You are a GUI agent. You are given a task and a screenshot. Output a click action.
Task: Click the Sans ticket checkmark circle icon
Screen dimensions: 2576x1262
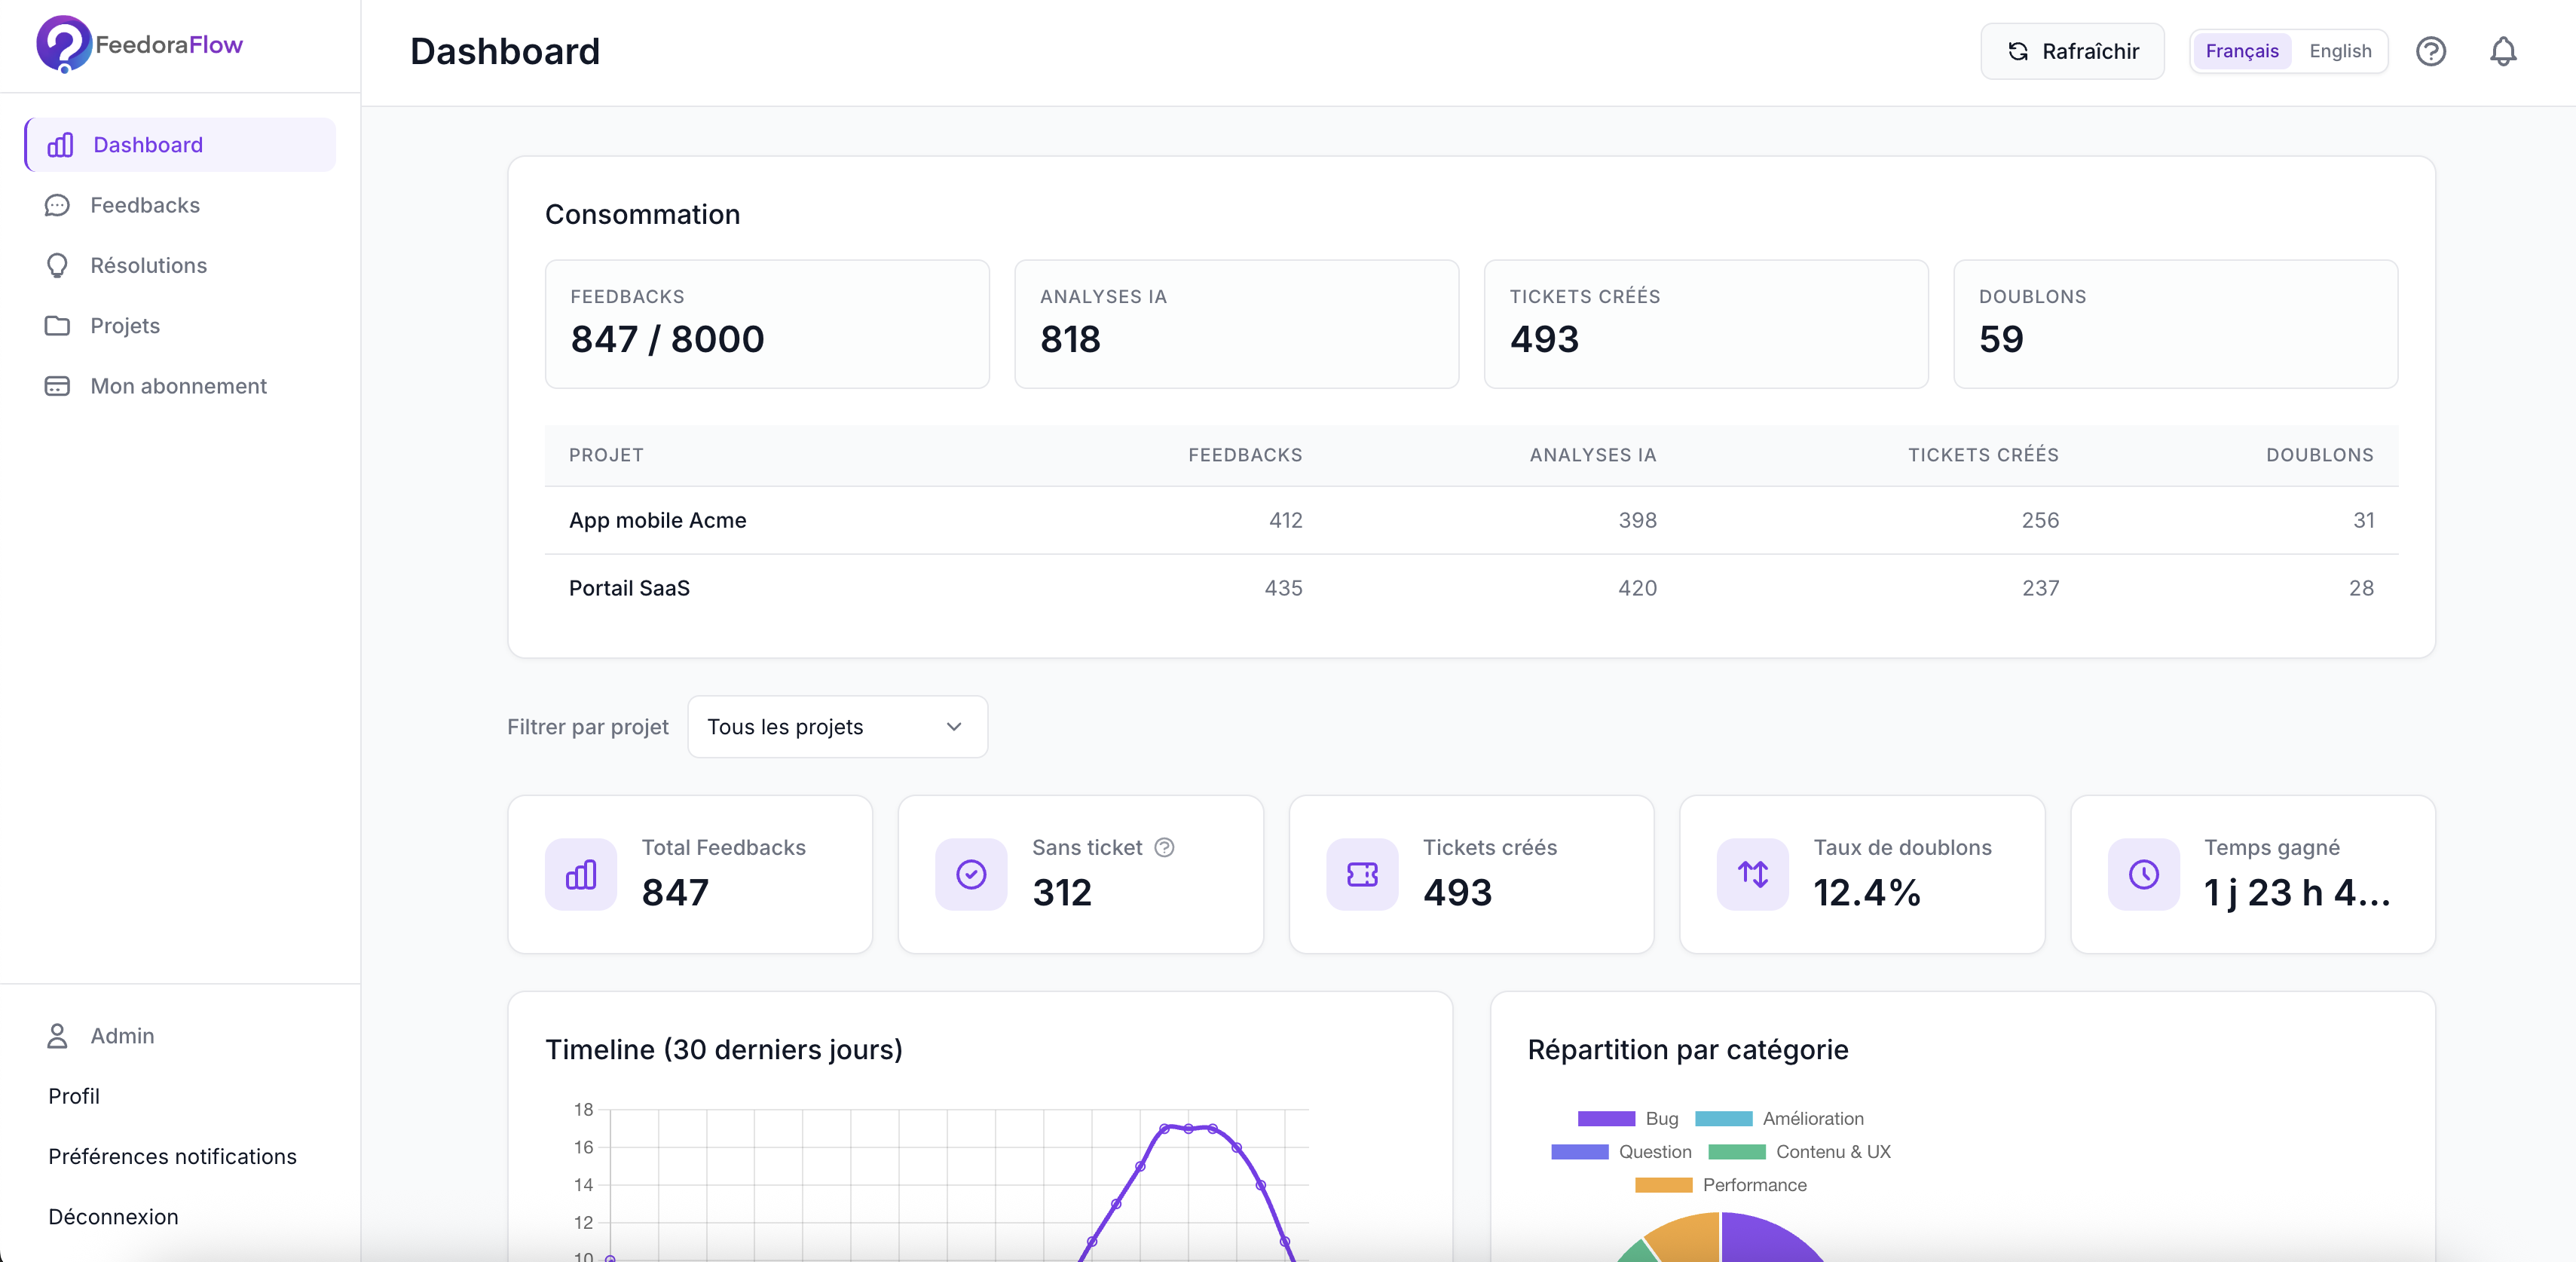(x=971, y=874)
